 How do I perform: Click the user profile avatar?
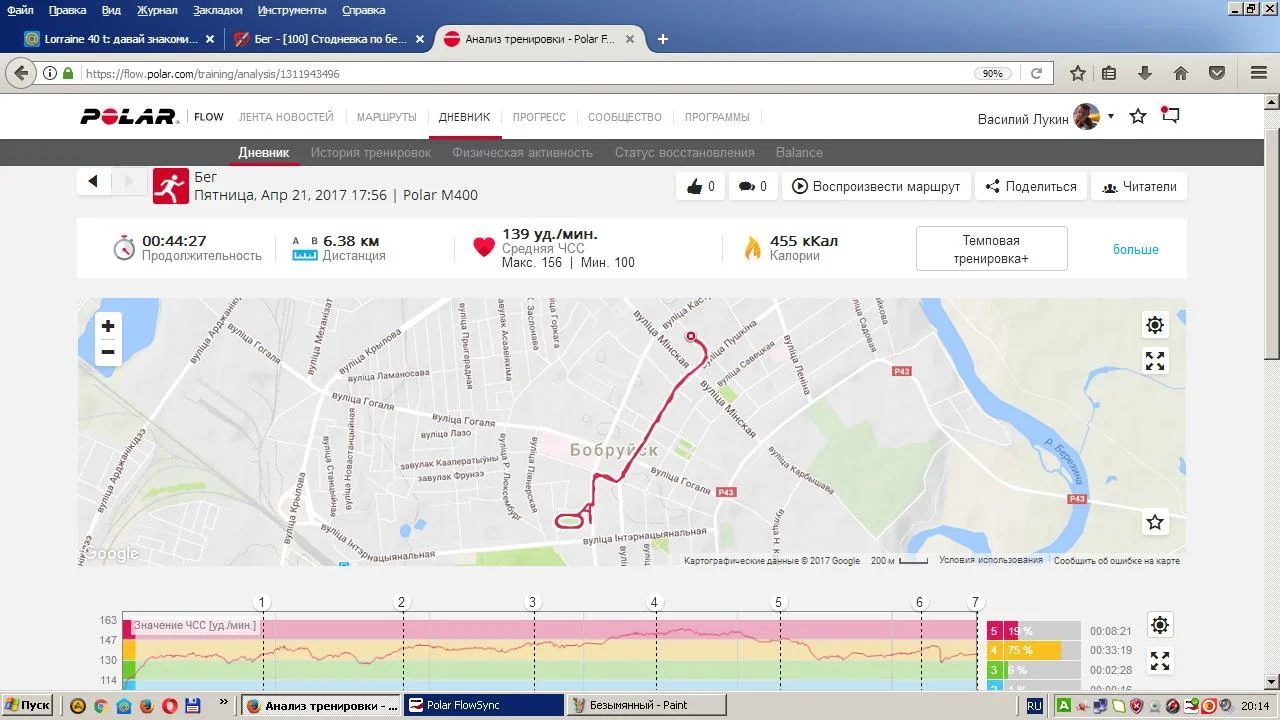click(x=1086, y=117)
